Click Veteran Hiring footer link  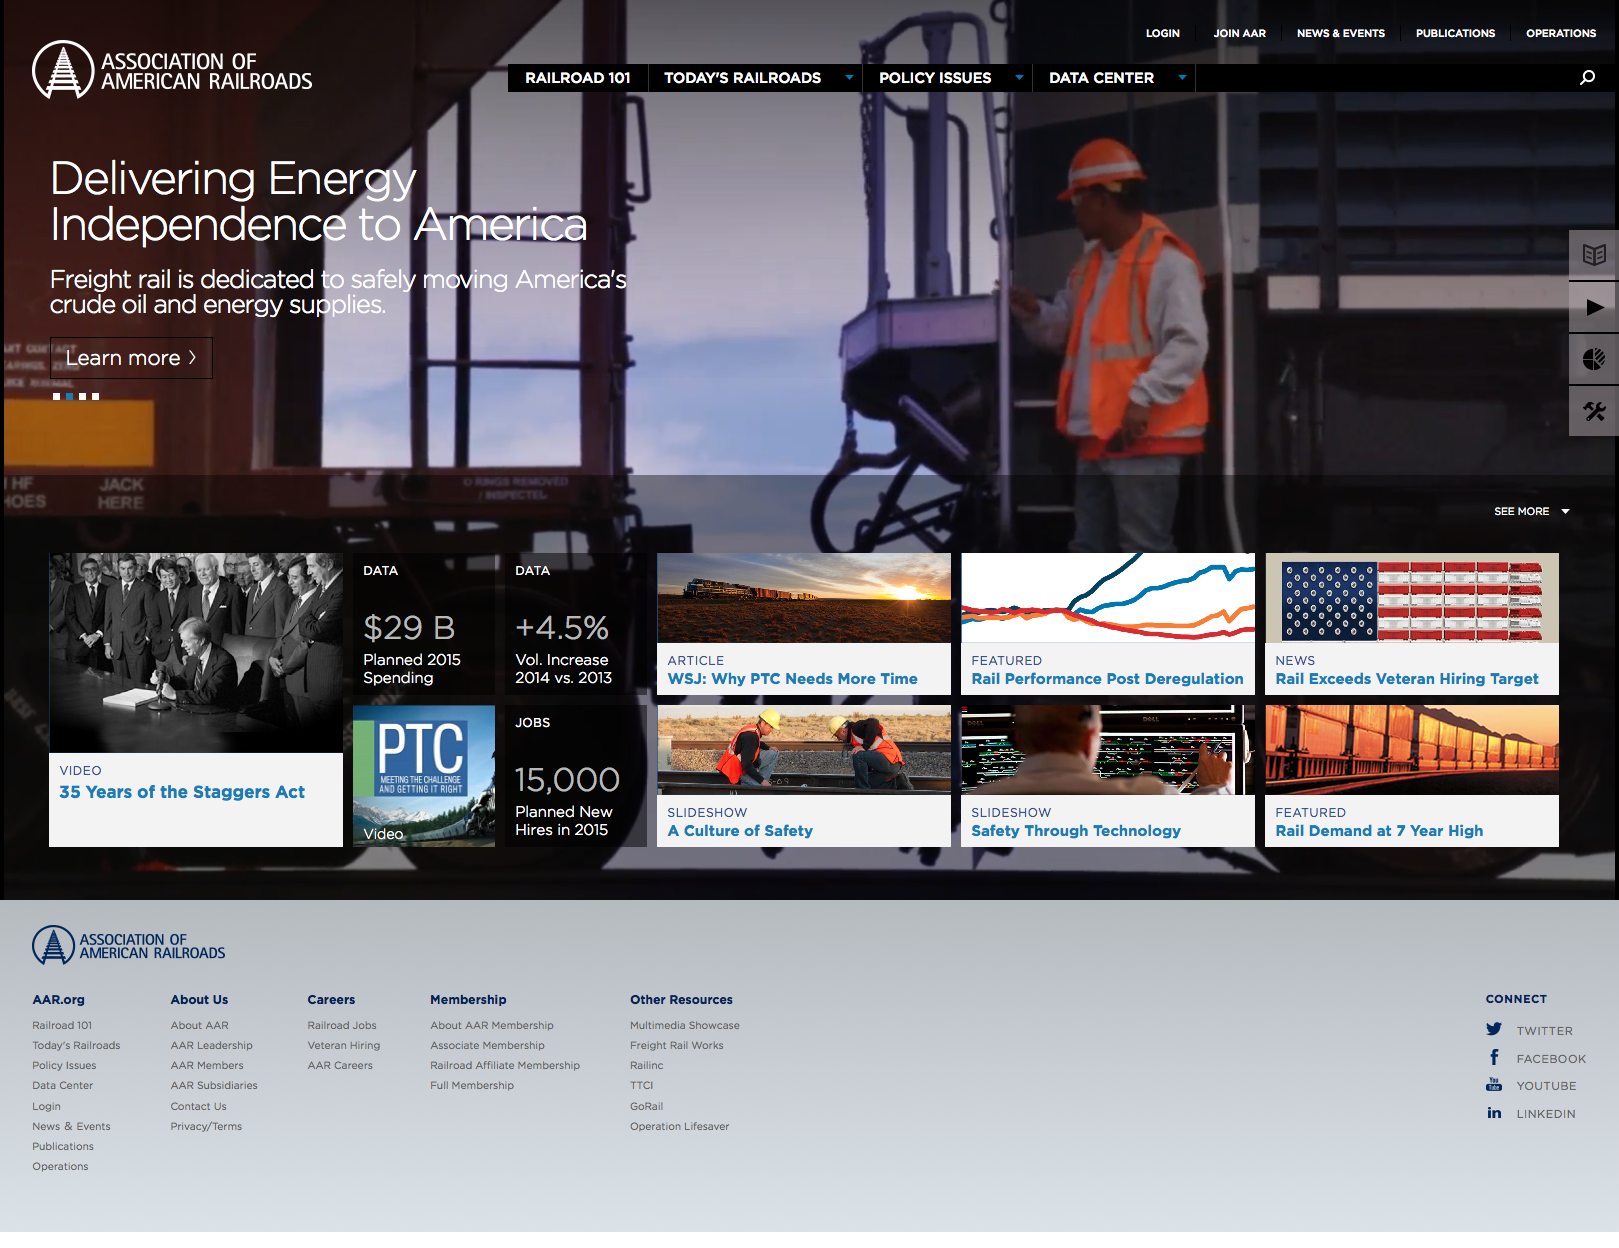[344, 1045]
